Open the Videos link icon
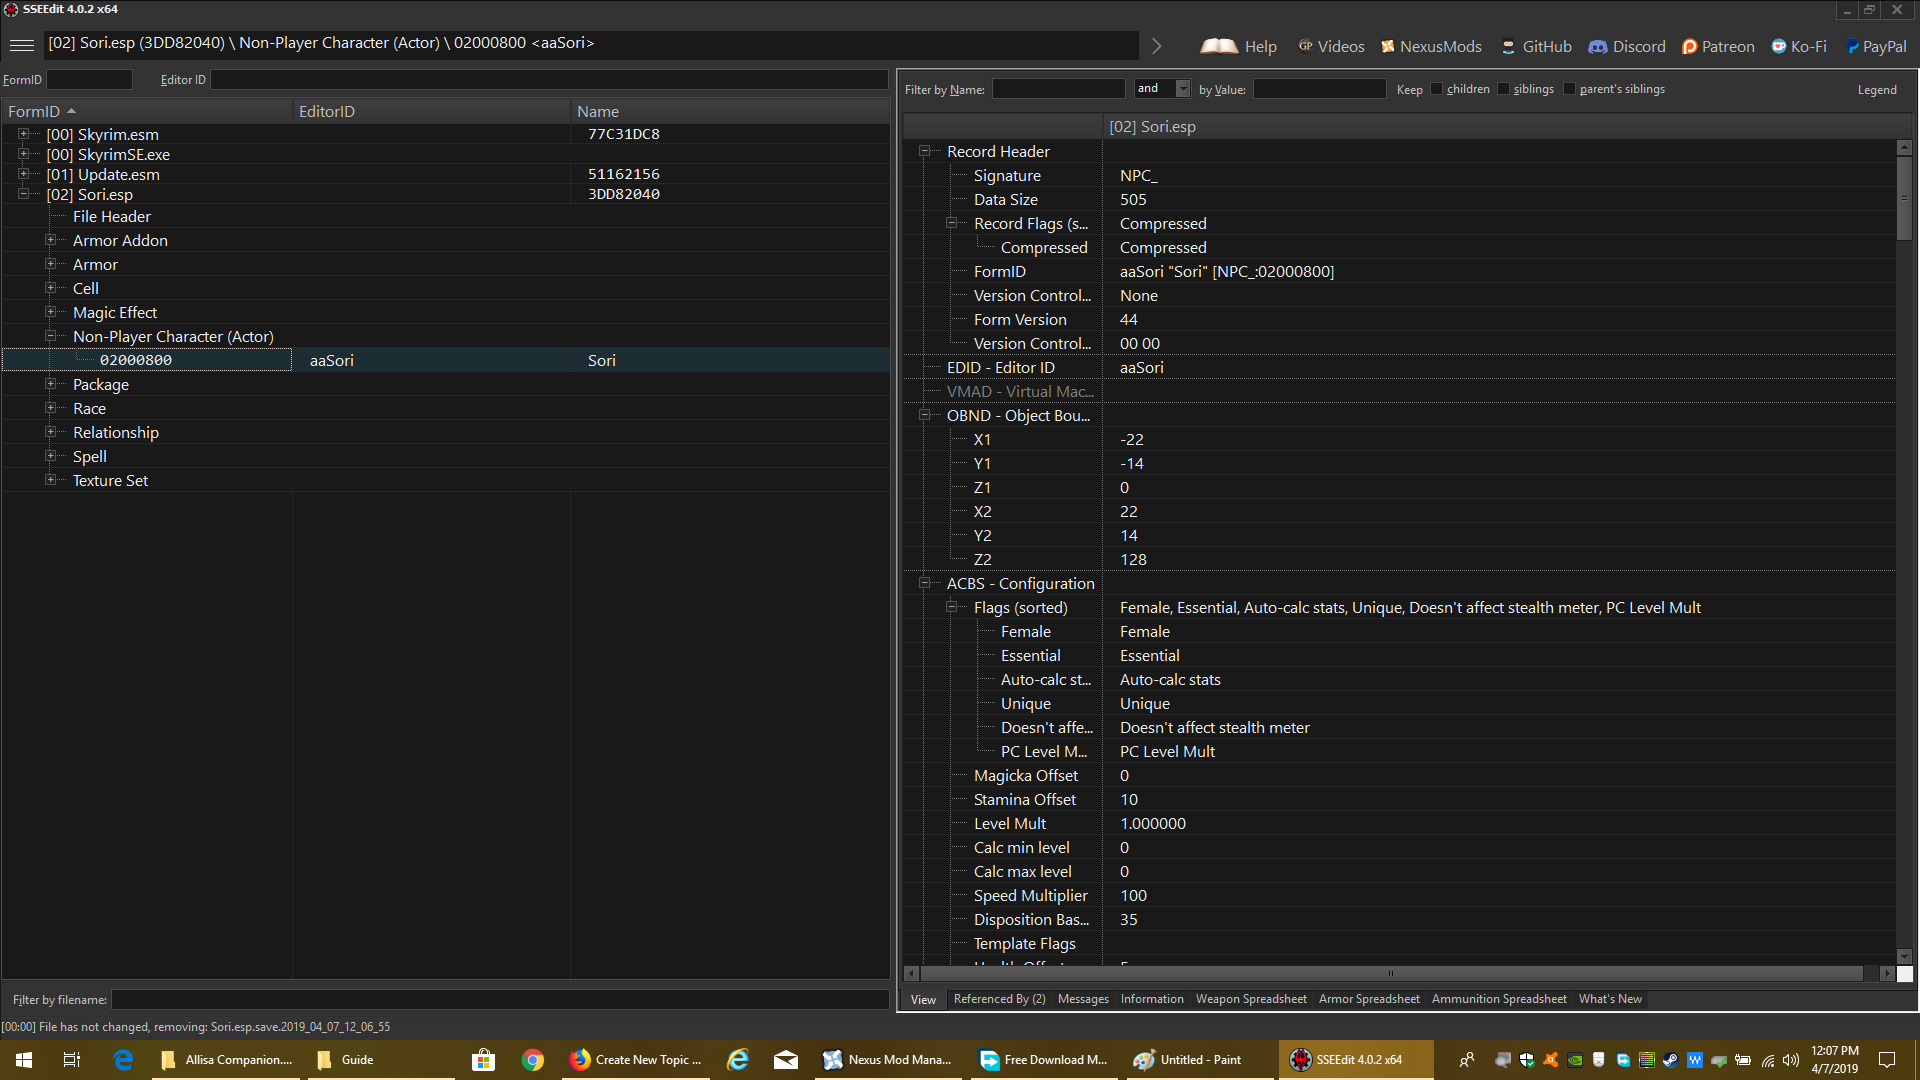1920x1080 pixels. coord(1305,46)
